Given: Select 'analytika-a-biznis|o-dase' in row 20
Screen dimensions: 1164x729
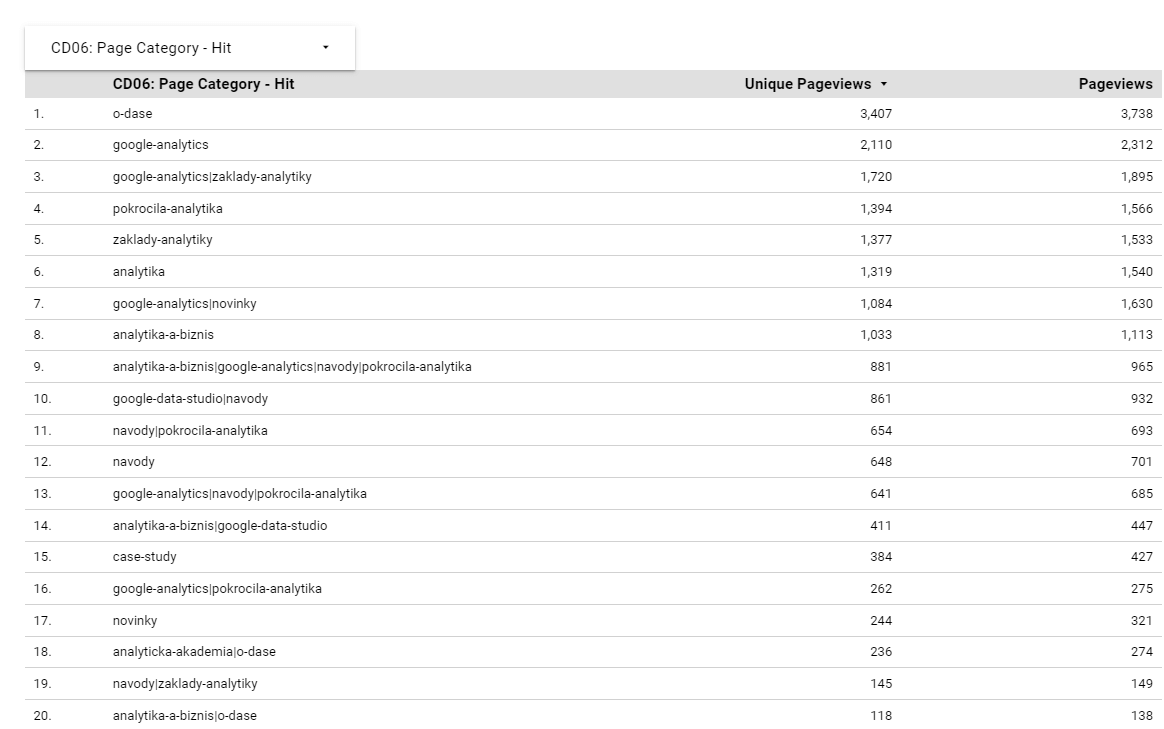Looking at the screenshot, I should [x=185, y=716].
